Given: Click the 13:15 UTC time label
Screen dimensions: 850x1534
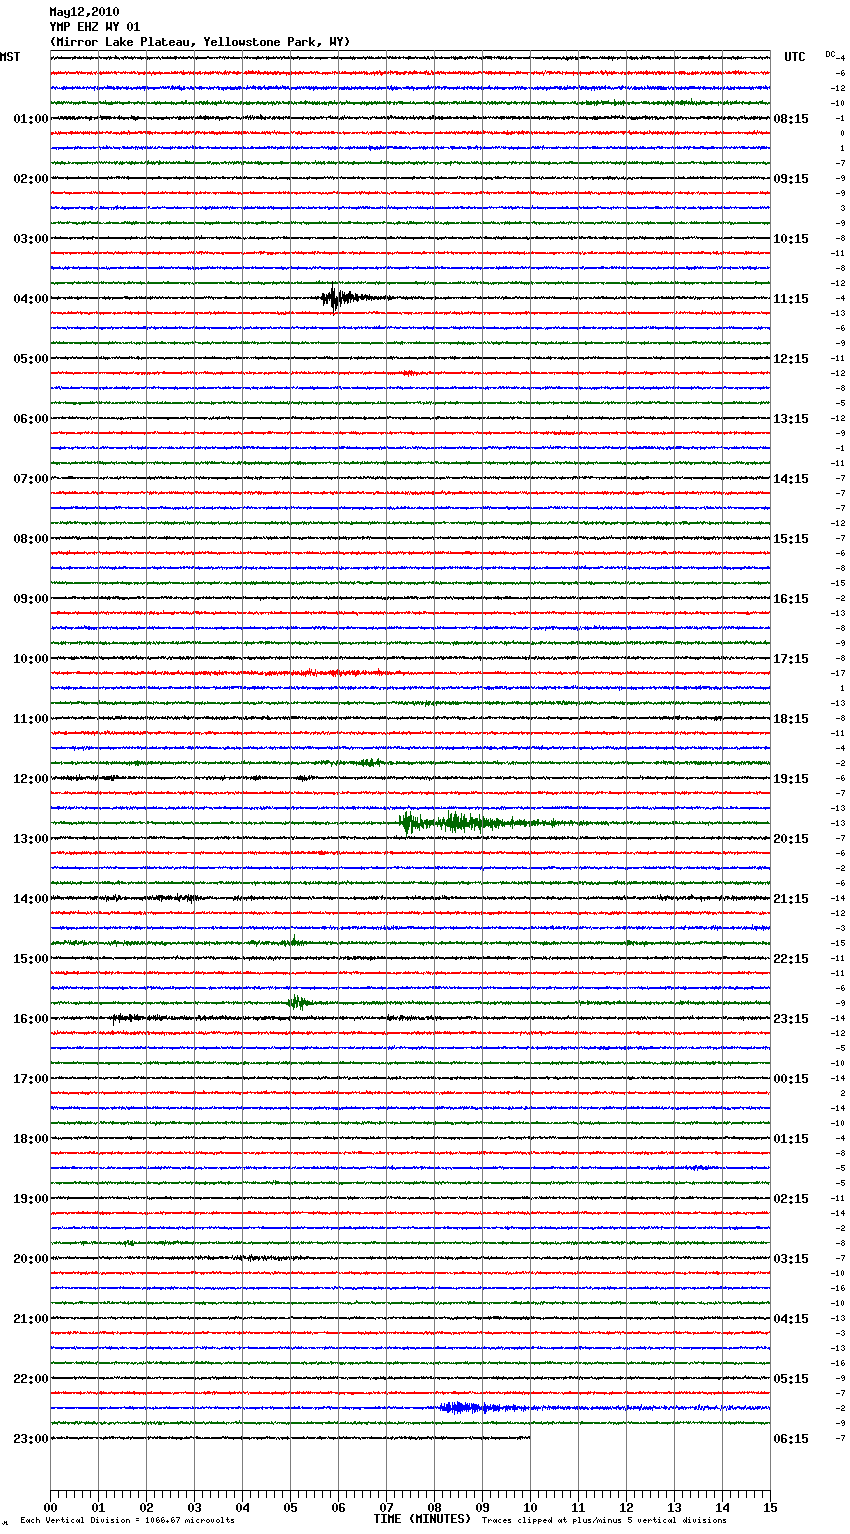Looking at the screenshot, I should pos(791,419).
